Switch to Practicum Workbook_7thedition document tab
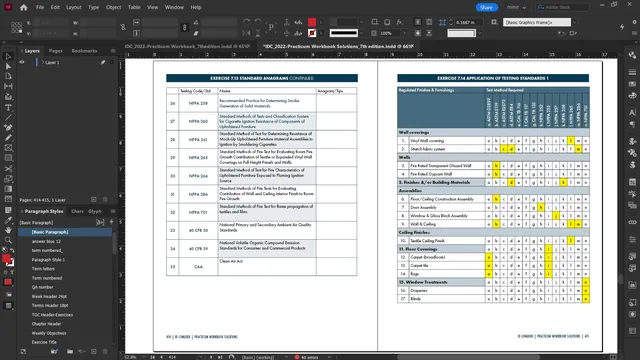 click(187, 46)
